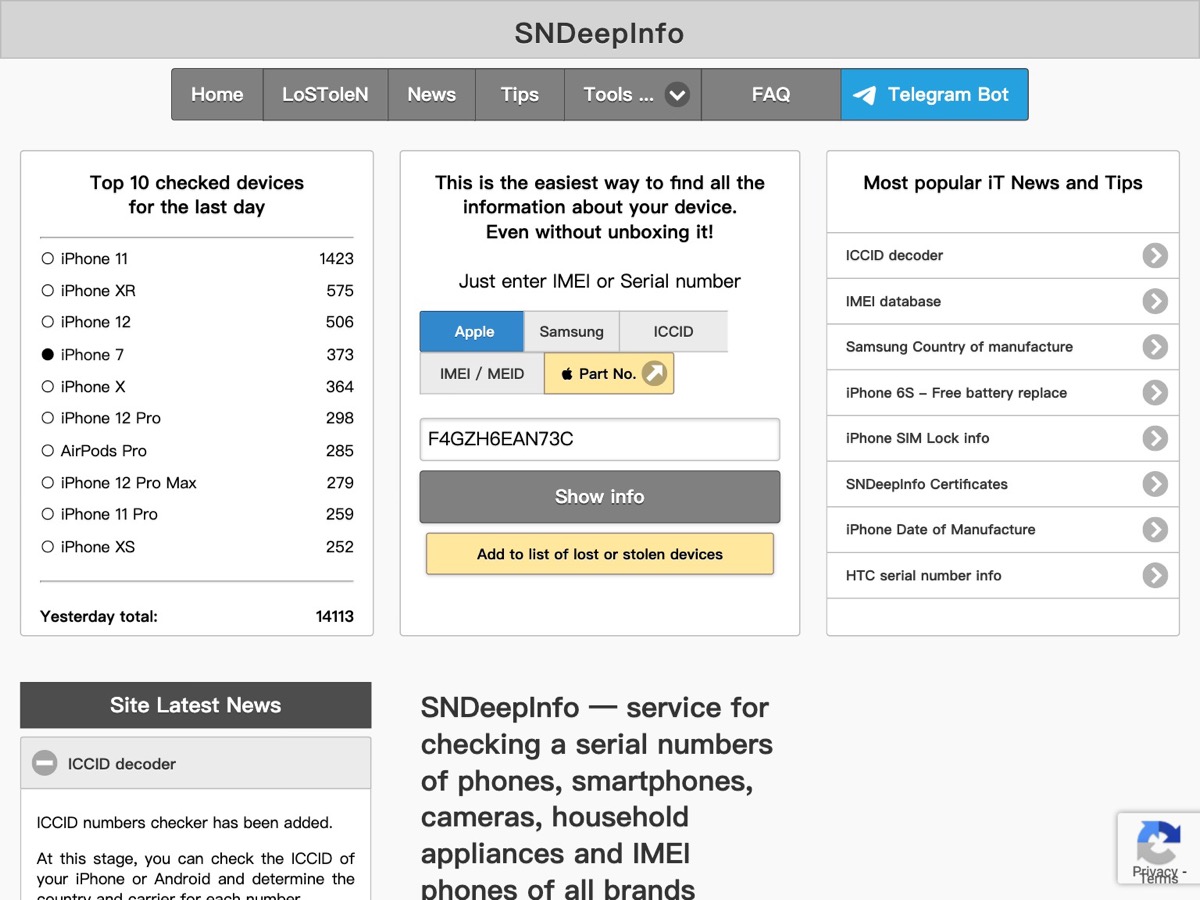Open the ICCID decoder popular link

click(1003, 256)
